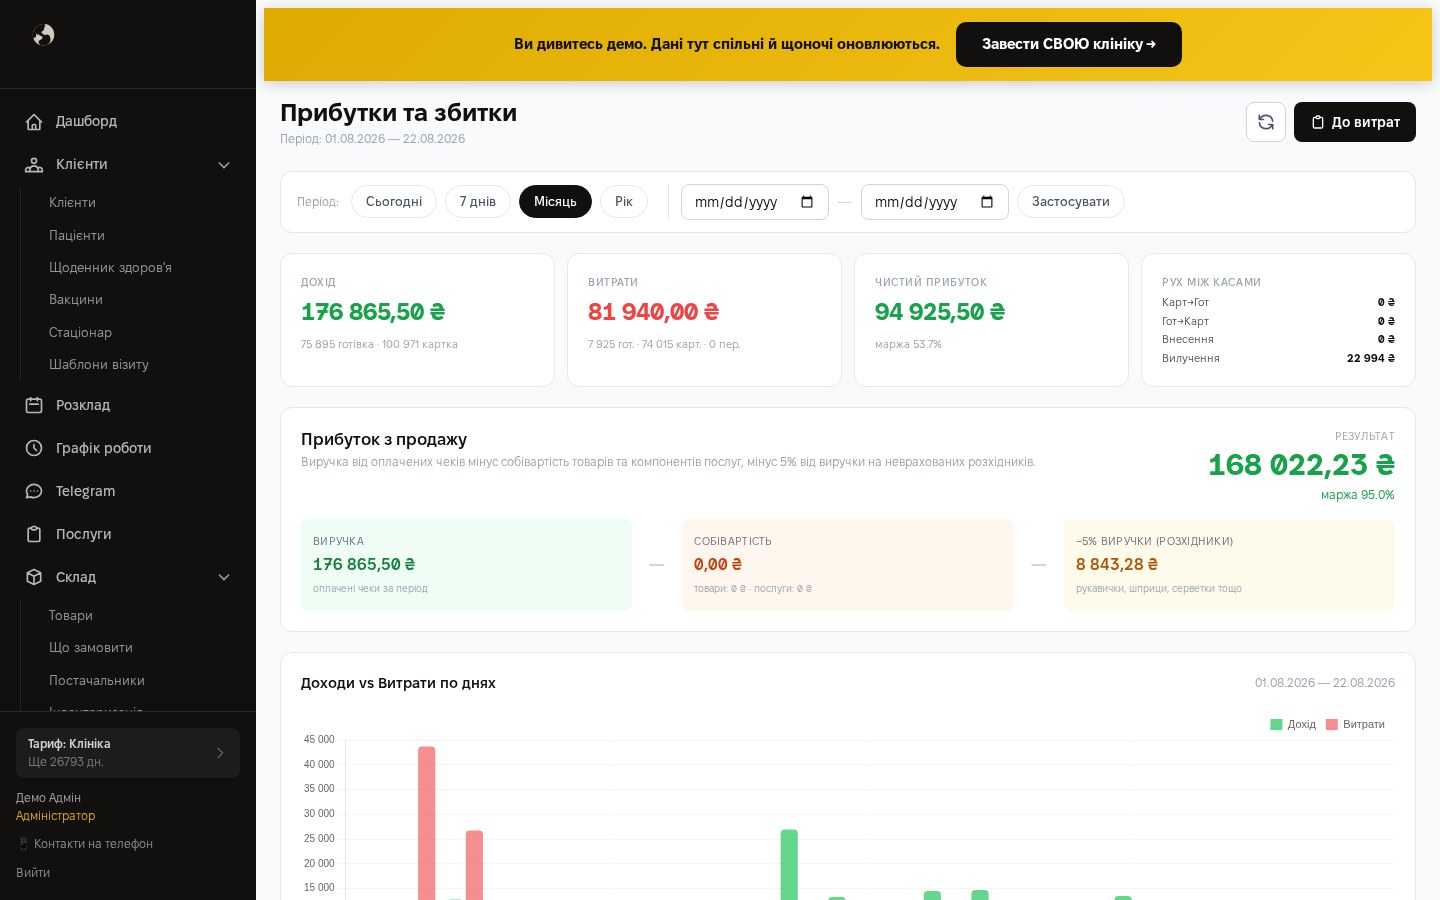The height and width of the screenshot is (900, 1440).
Task: Click the Застосувати button
Action: pyautogui.click(x=1071, y=202)
